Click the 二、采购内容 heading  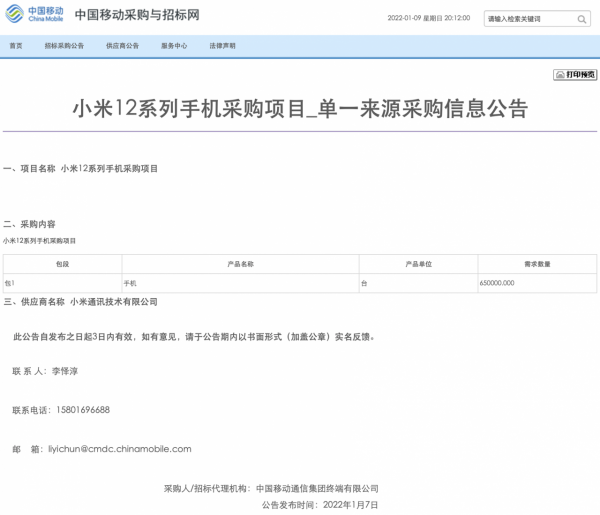pos(29,224)
